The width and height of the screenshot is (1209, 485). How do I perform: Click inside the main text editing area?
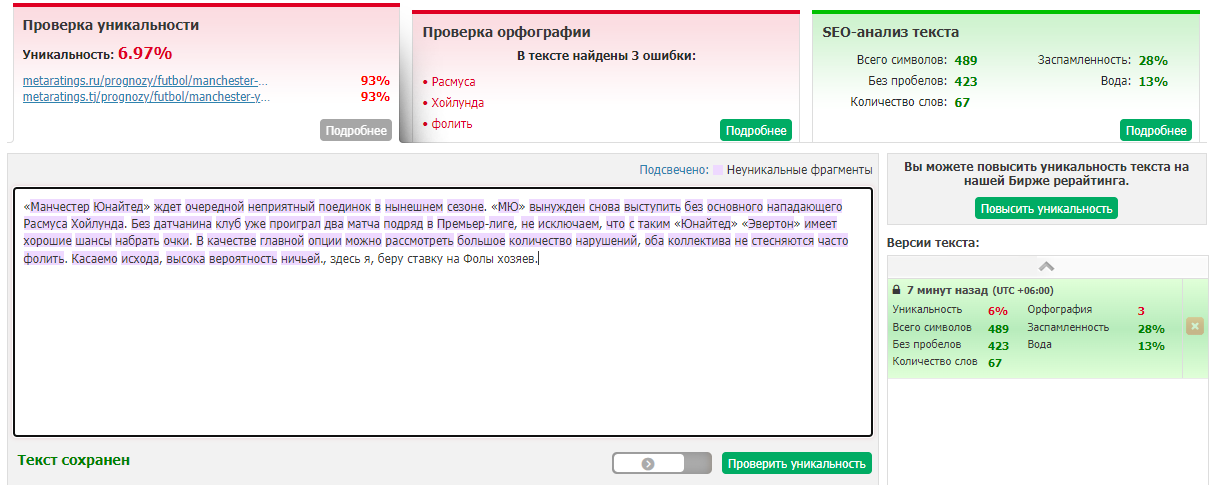pyautogui.click(x=442, y=350)
